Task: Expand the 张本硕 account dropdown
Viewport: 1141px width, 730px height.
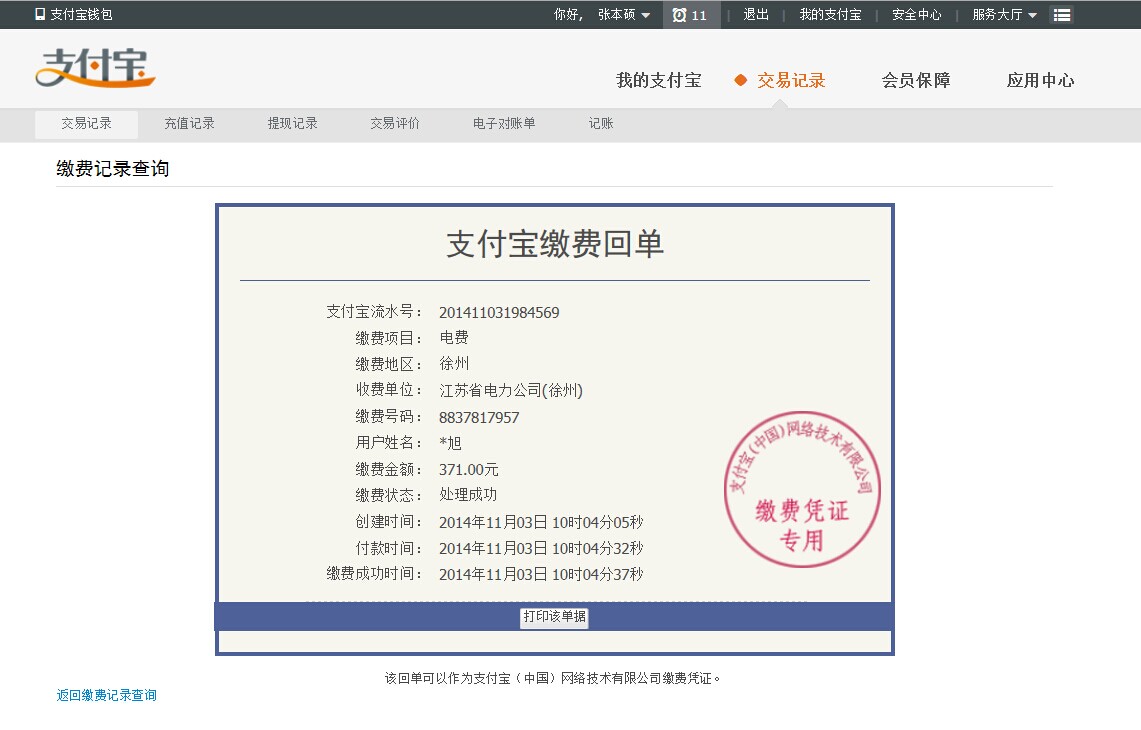Action: pyautogui.click(x=624, y=15)
